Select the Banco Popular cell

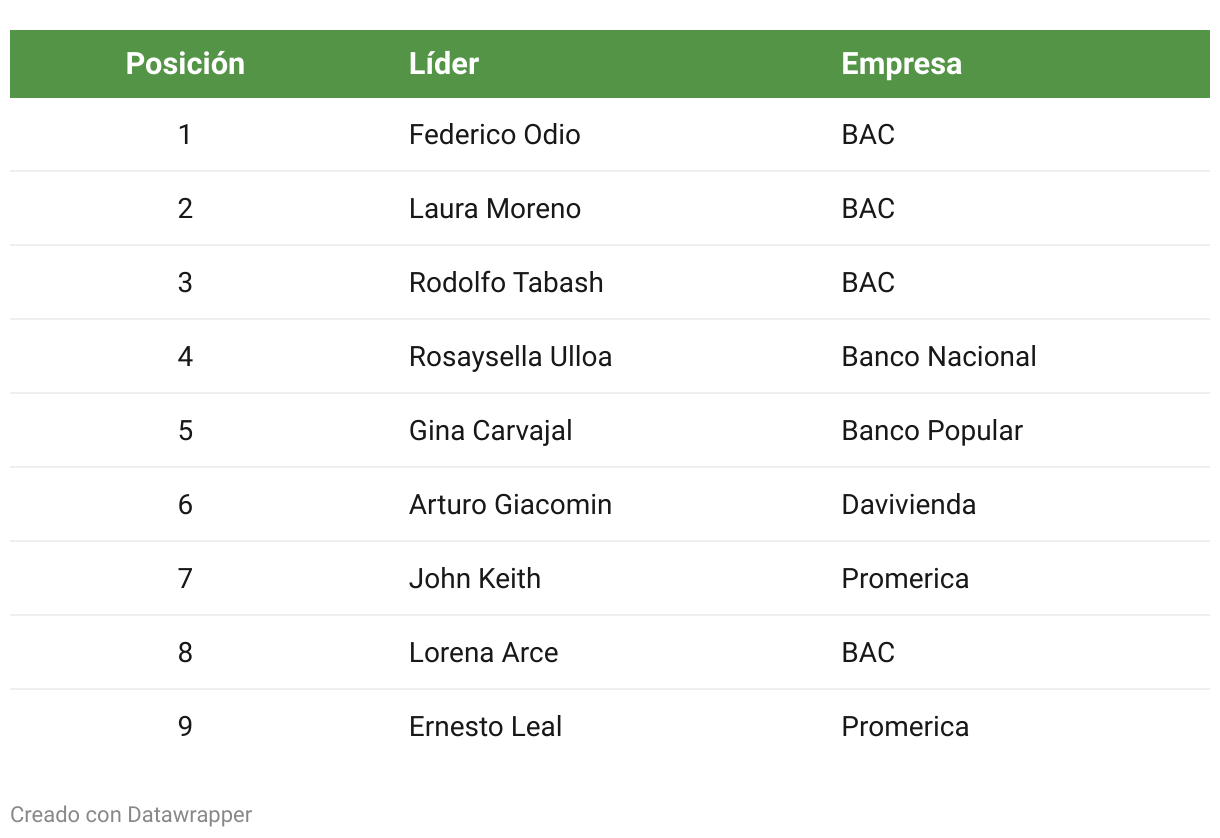click(x=931, y=431)
